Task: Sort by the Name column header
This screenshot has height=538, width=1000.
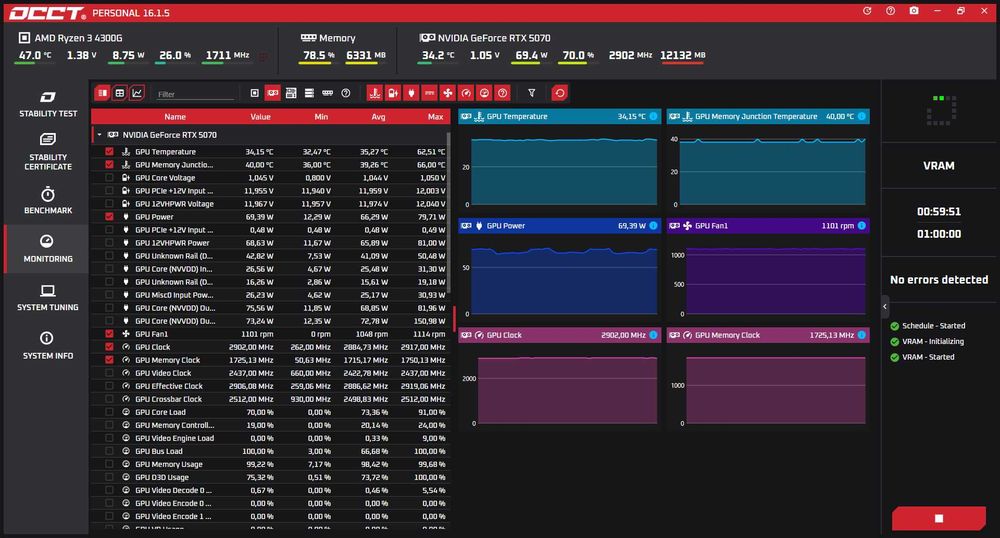Action: [x=175, y=117]
